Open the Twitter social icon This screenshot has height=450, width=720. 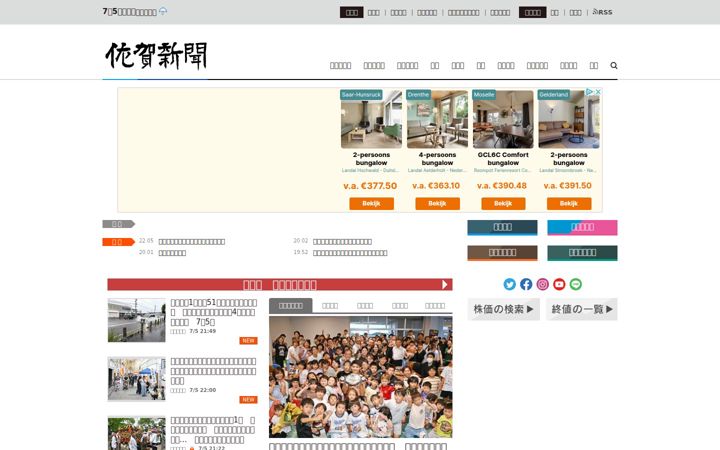[x=509, y=284]
